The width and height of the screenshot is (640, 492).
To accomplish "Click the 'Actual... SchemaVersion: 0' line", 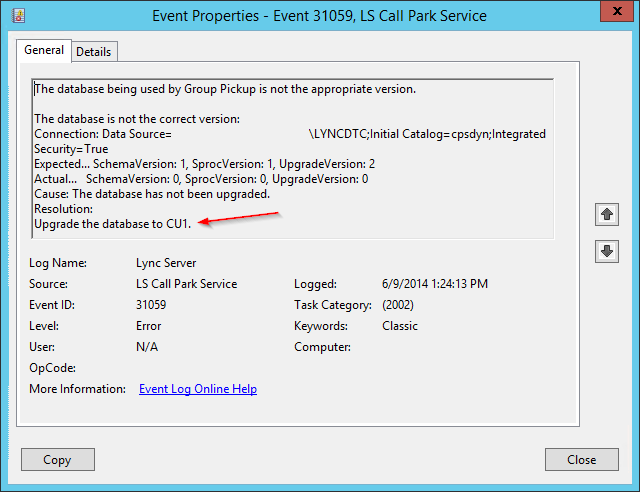I will (201, 179).
